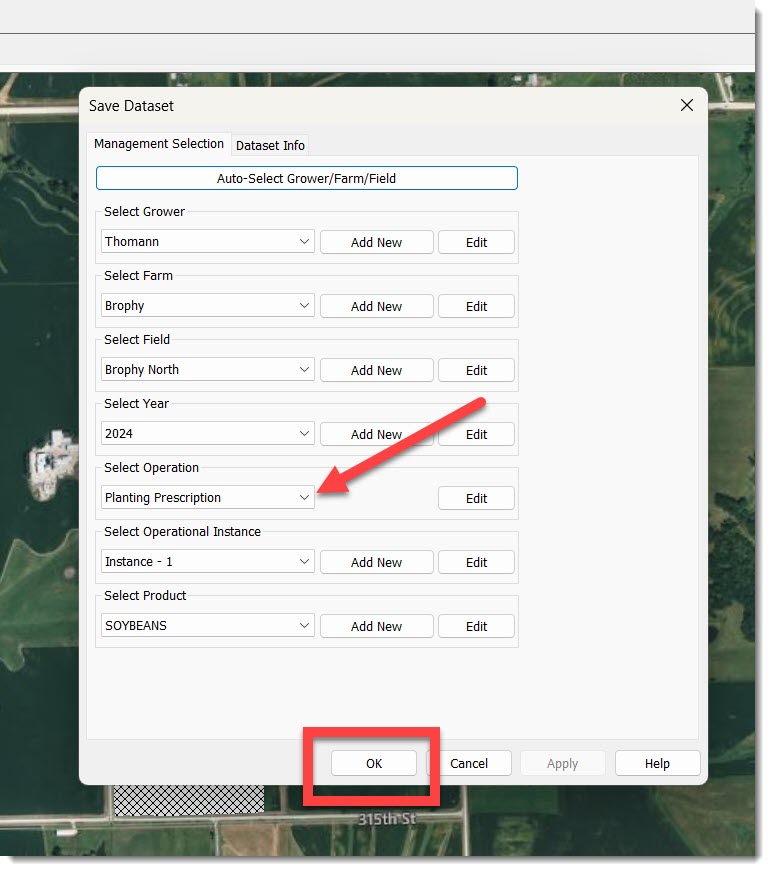The height and width of the screenshot is (871, 770).
Task: Cancel the Save Dataset dialog
Action: click(469, 763)
